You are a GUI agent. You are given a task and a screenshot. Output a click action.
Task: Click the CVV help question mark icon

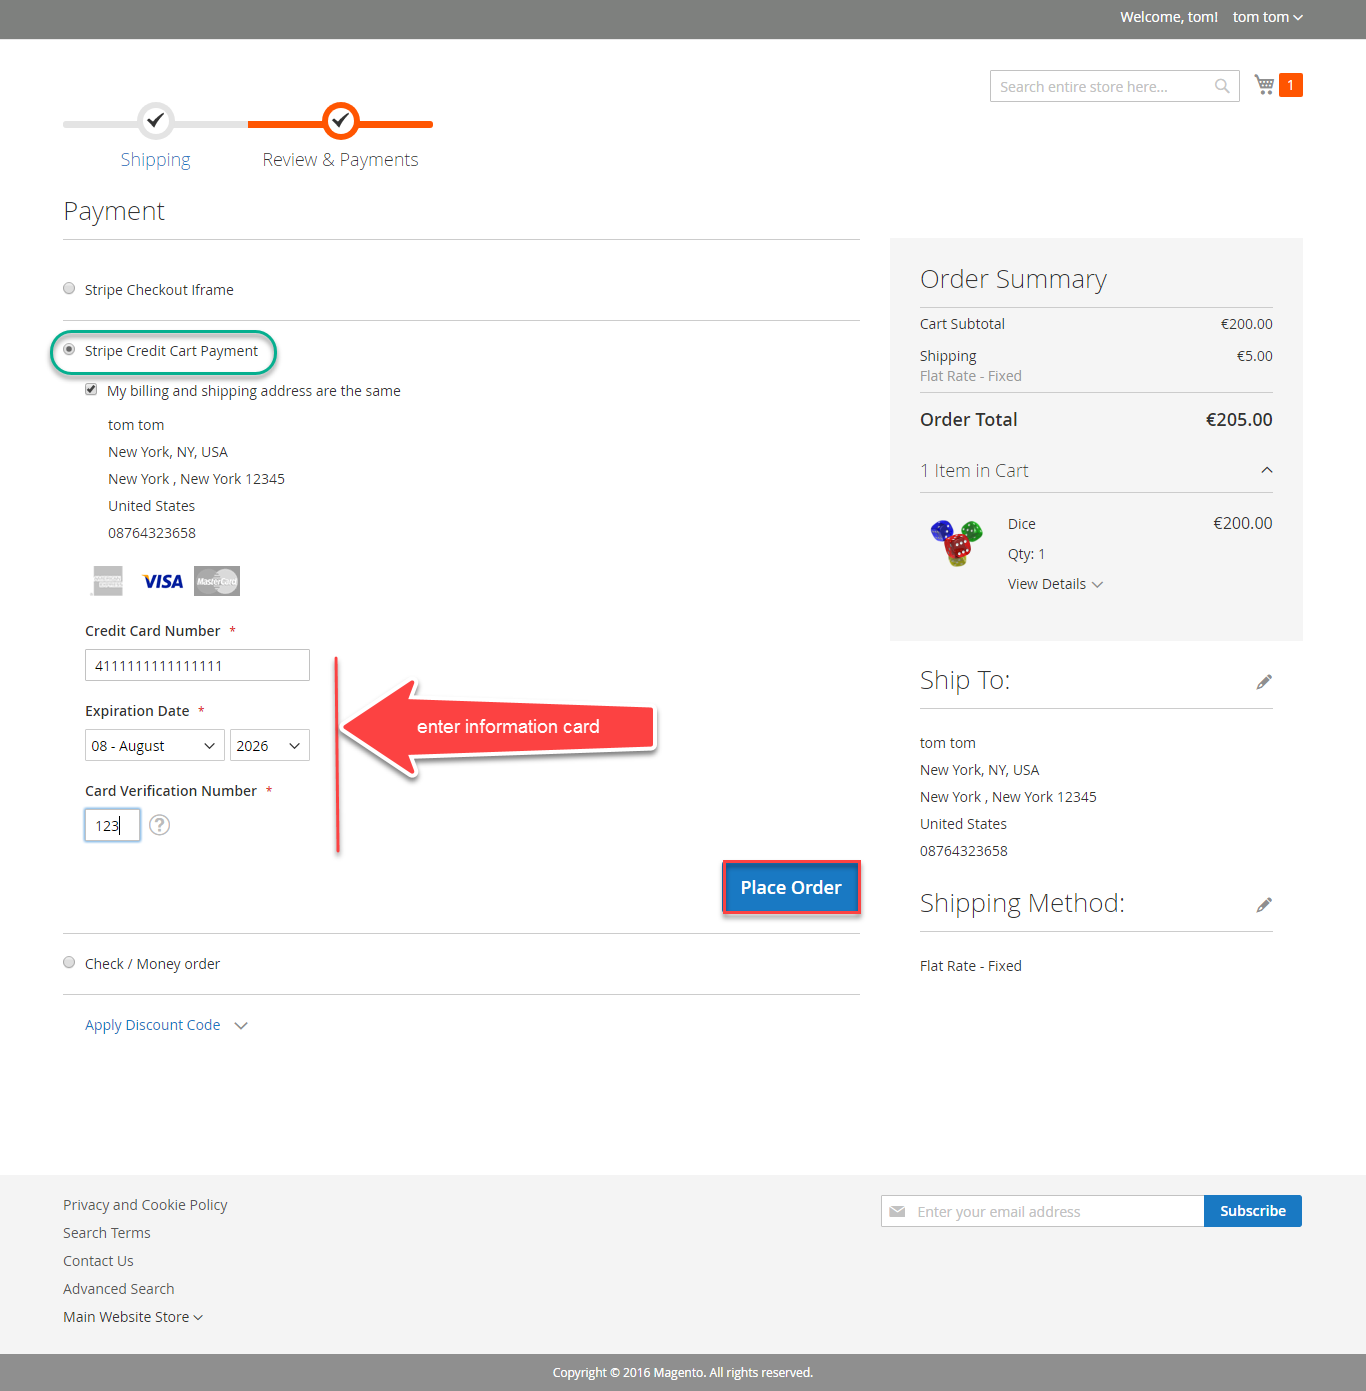(x=159, y=825)
